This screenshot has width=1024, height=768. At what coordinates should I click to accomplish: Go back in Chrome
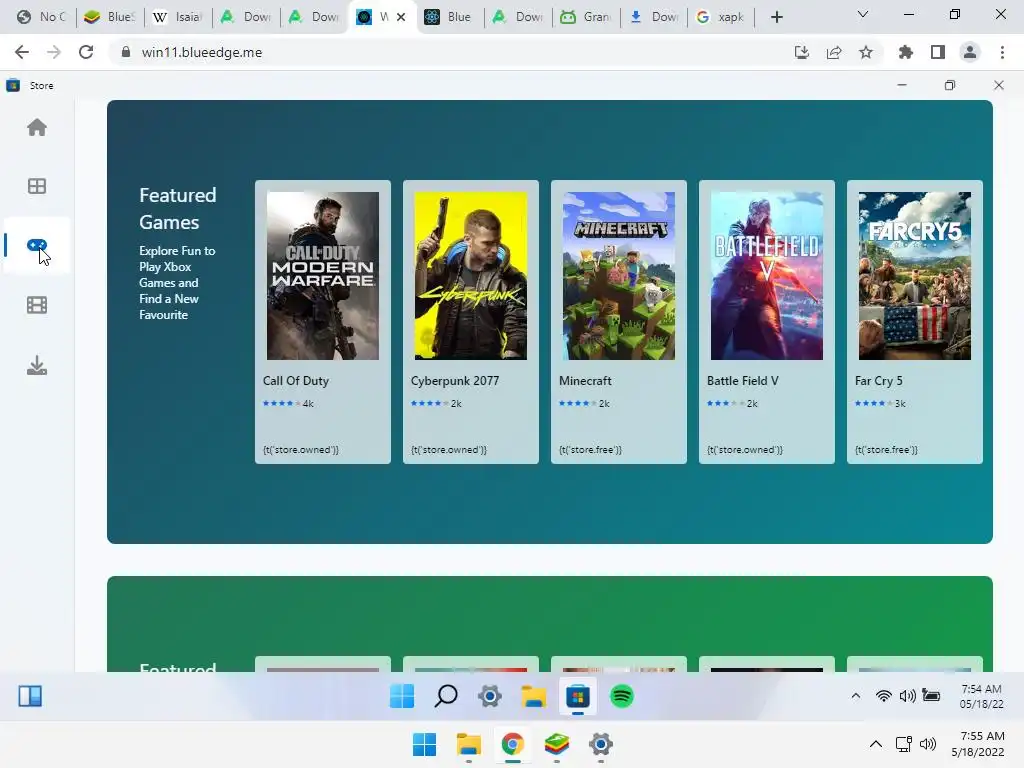[x=22, y=52]
